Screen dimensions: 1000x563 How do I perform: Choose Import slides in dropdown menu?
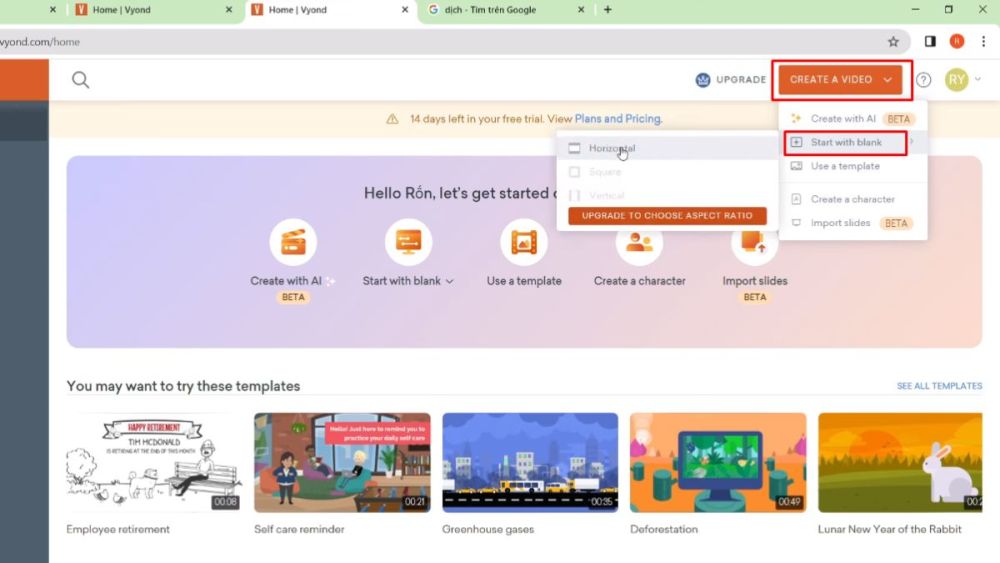coord(853,223)
